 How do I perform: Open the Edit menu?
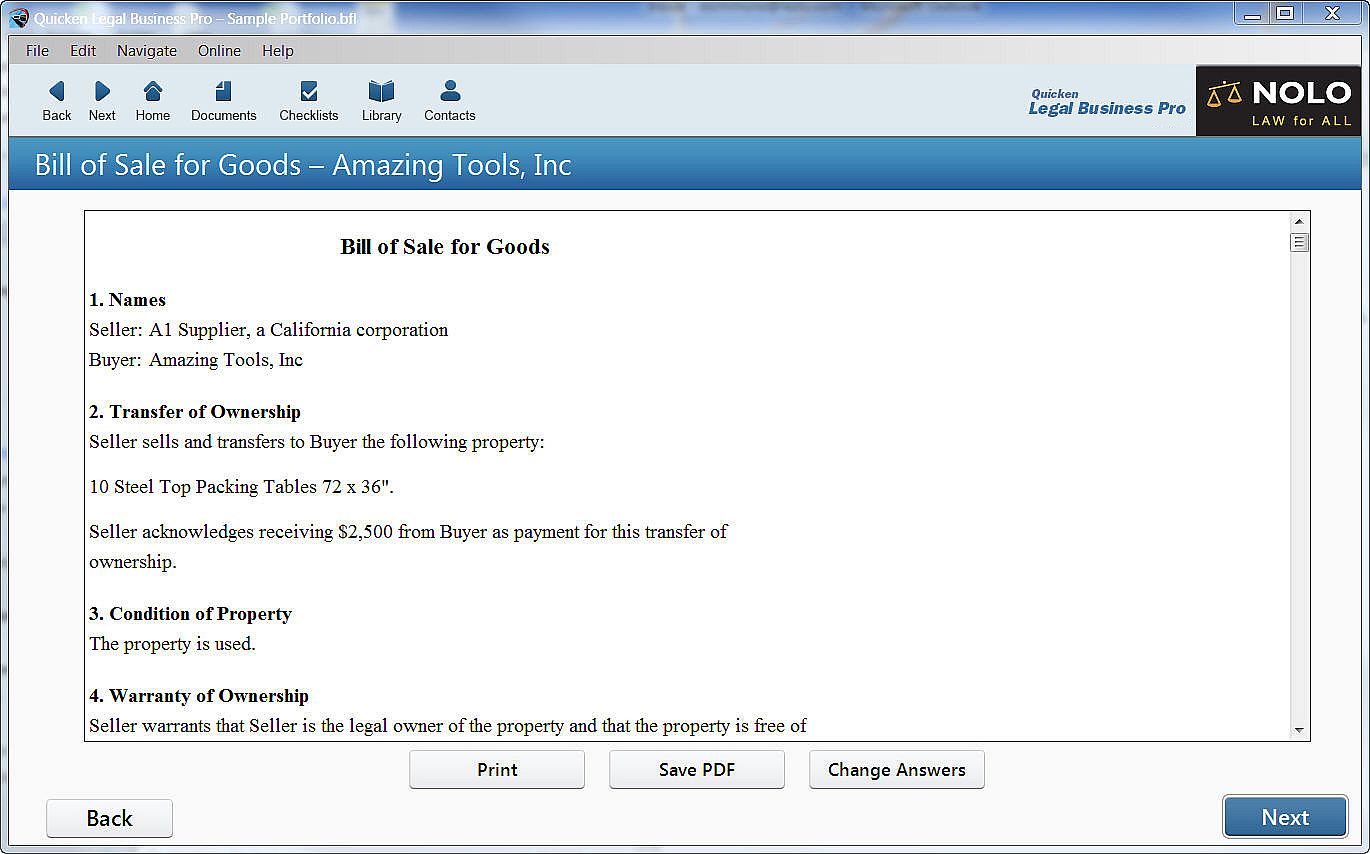pyautogui.click(x=83, y=51)
